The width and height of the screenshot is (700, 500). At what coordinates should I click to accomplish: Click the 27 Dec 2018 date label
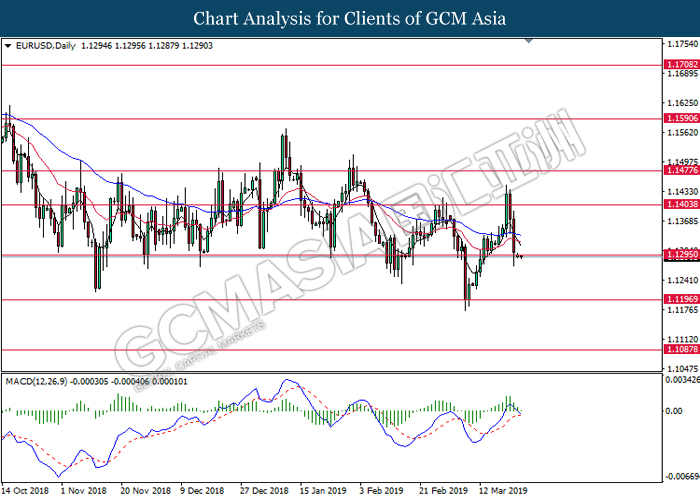[264, 491]
